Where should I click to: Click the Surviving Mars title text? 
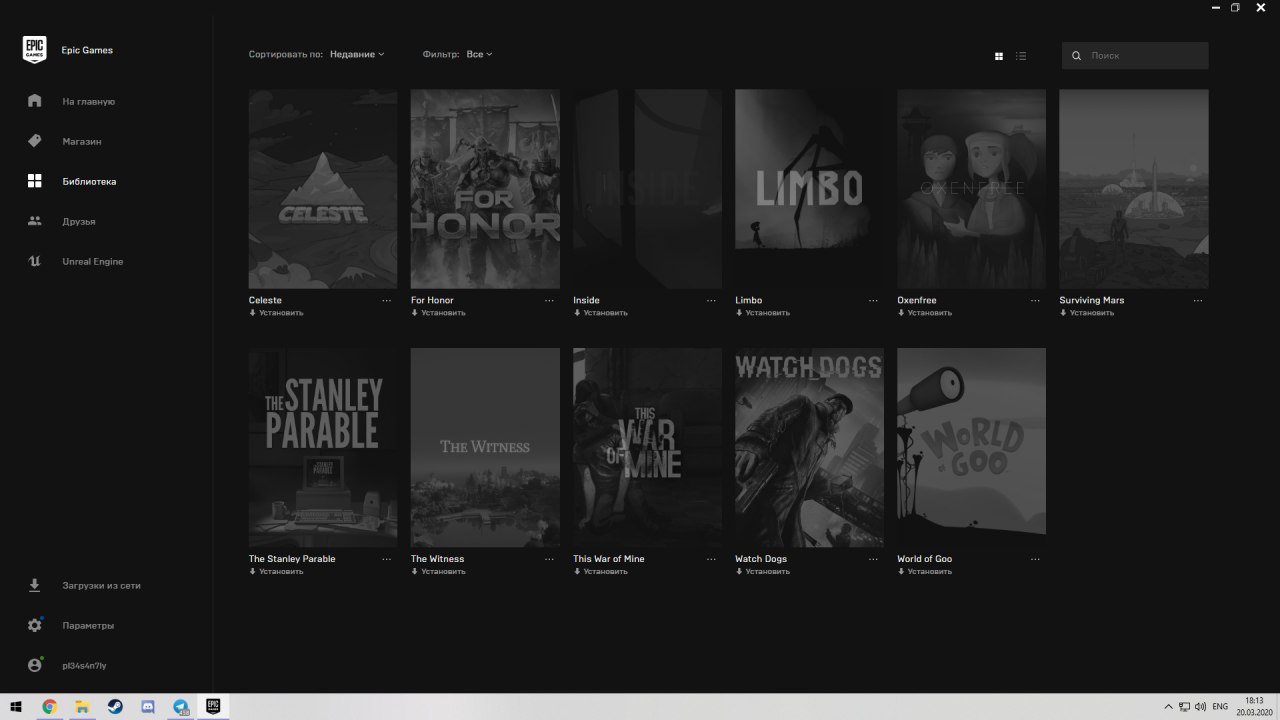(x=1092, y=300)
